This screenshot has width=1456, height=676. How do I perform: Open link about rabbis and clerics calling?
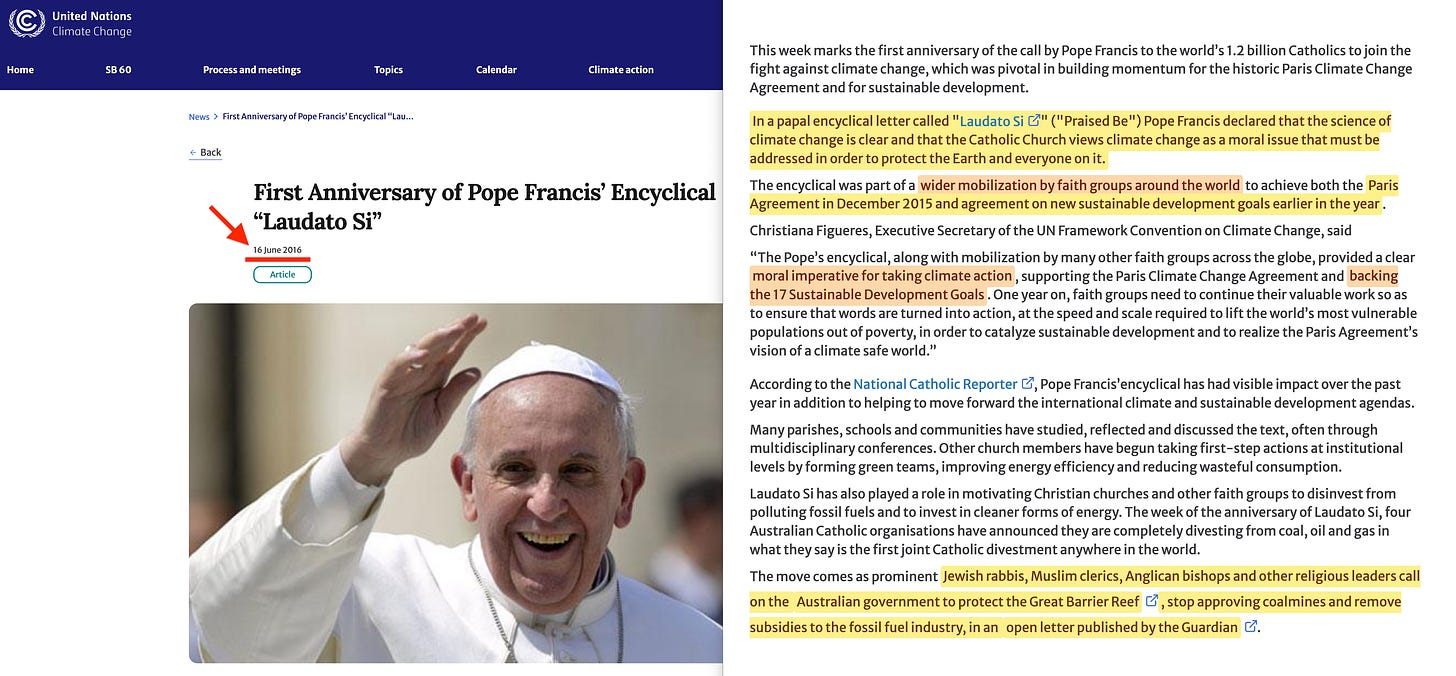click(1085, 589)
